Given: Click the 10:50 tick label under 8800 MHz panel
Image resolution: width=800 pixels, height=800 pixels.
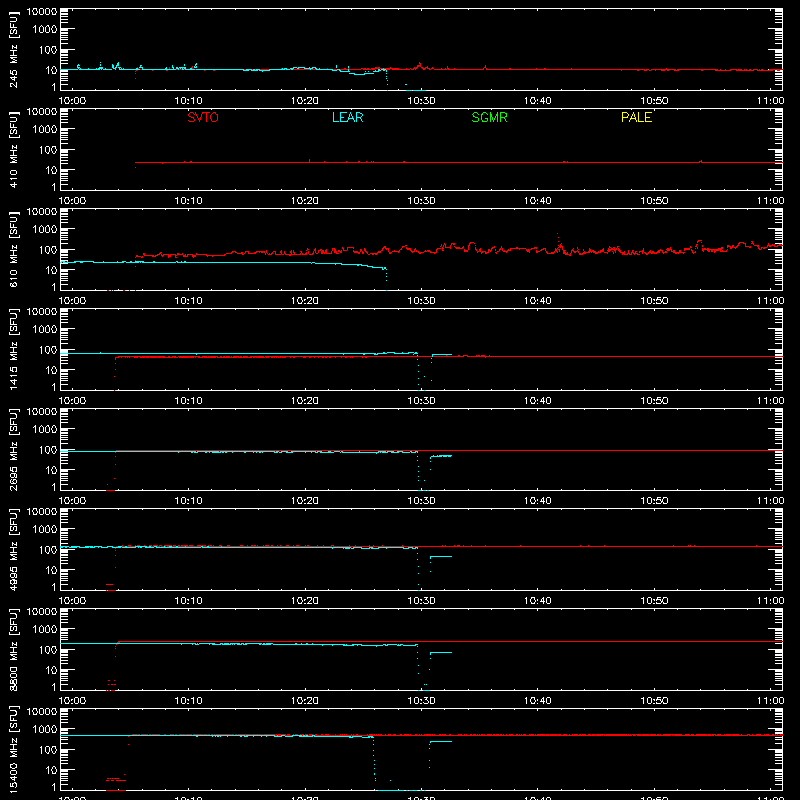Looking at the screenshot, I should pyautogui.click(x=654, y=701).
